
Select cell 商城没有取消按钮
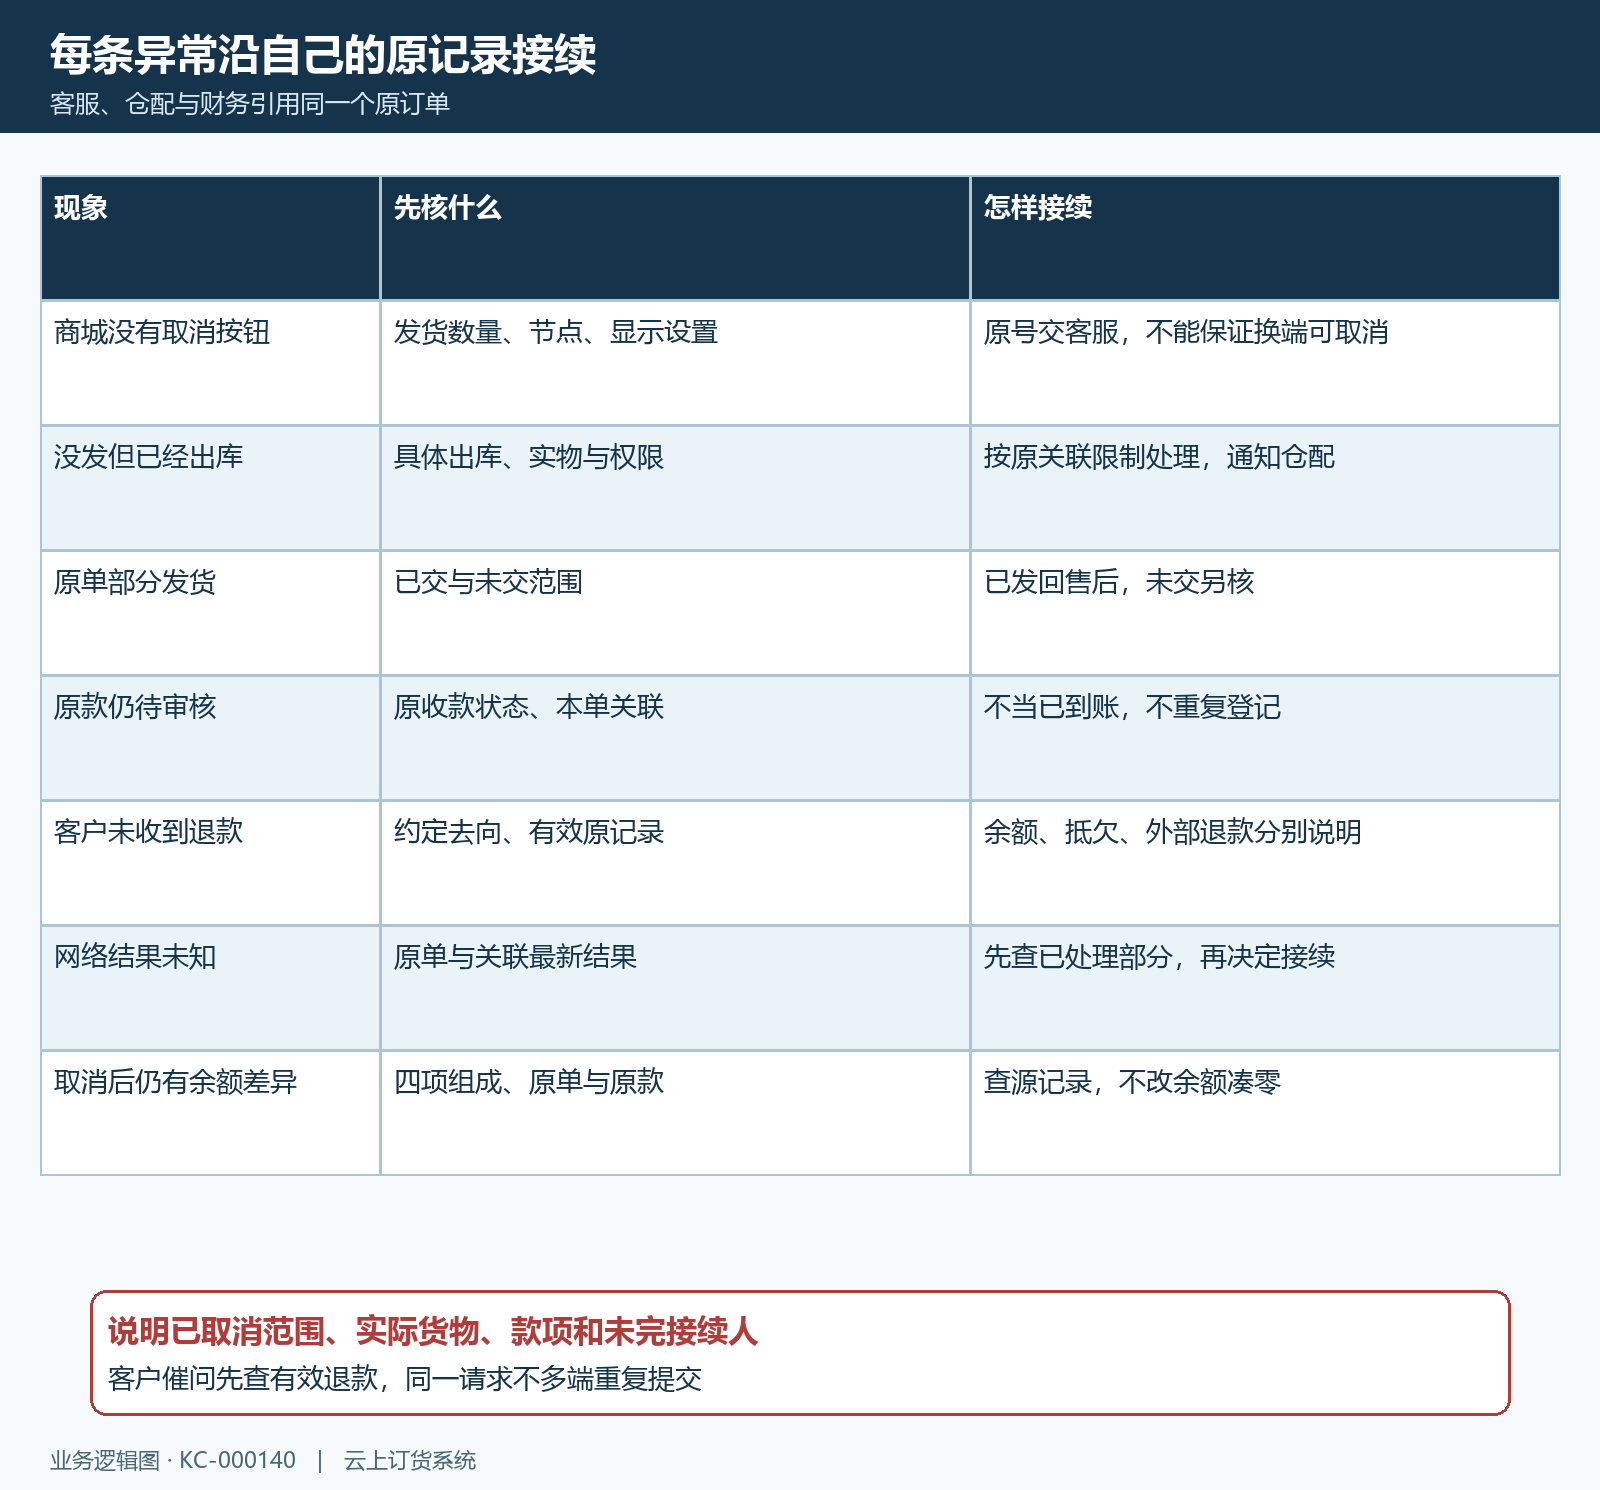point(210,363)
